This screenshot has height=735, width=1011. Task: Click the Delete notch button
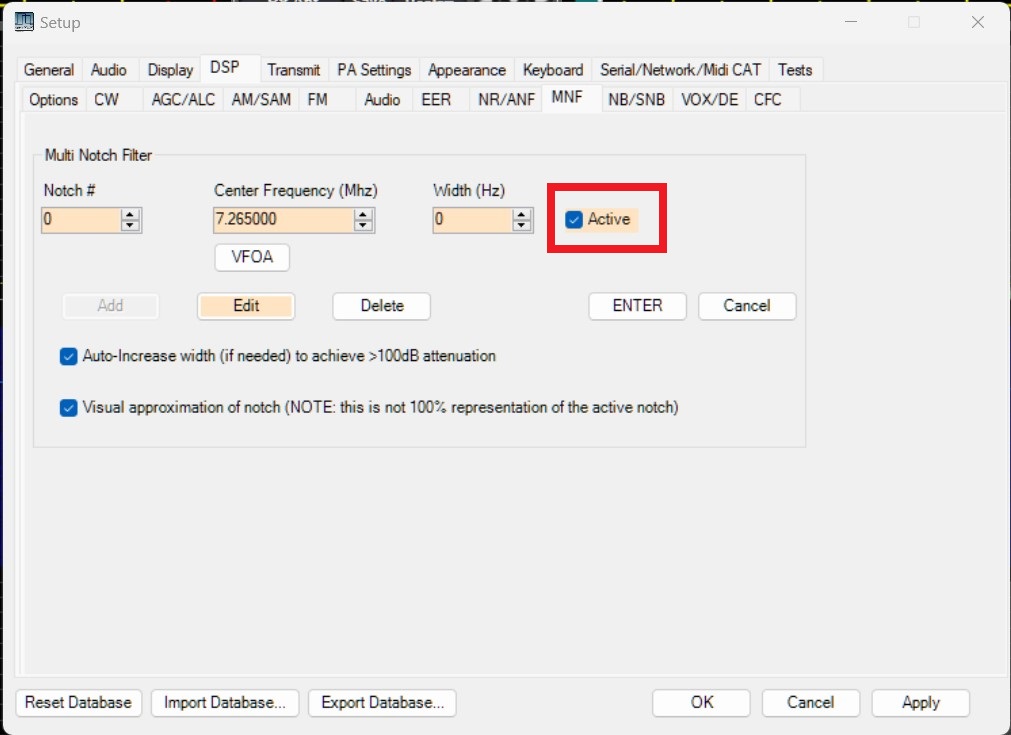click(x=381, y=306)
